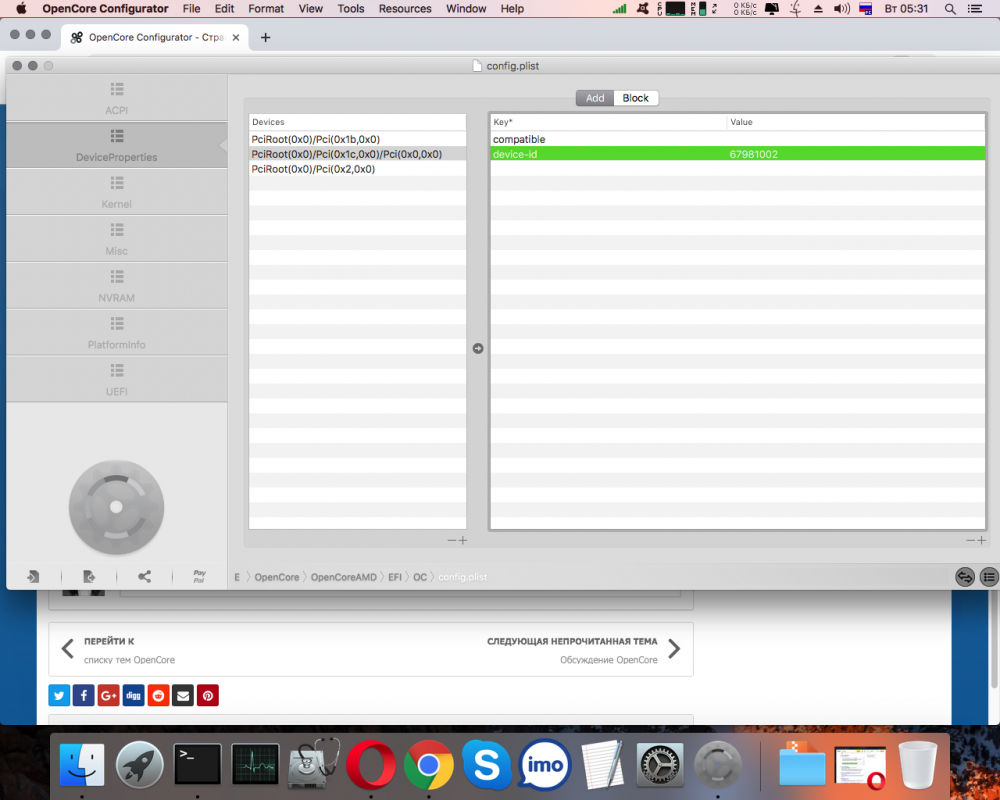The width and height of the screenshot is (1000, 800).
Task: Open the Format menu
Action: (x=266, y=8)
